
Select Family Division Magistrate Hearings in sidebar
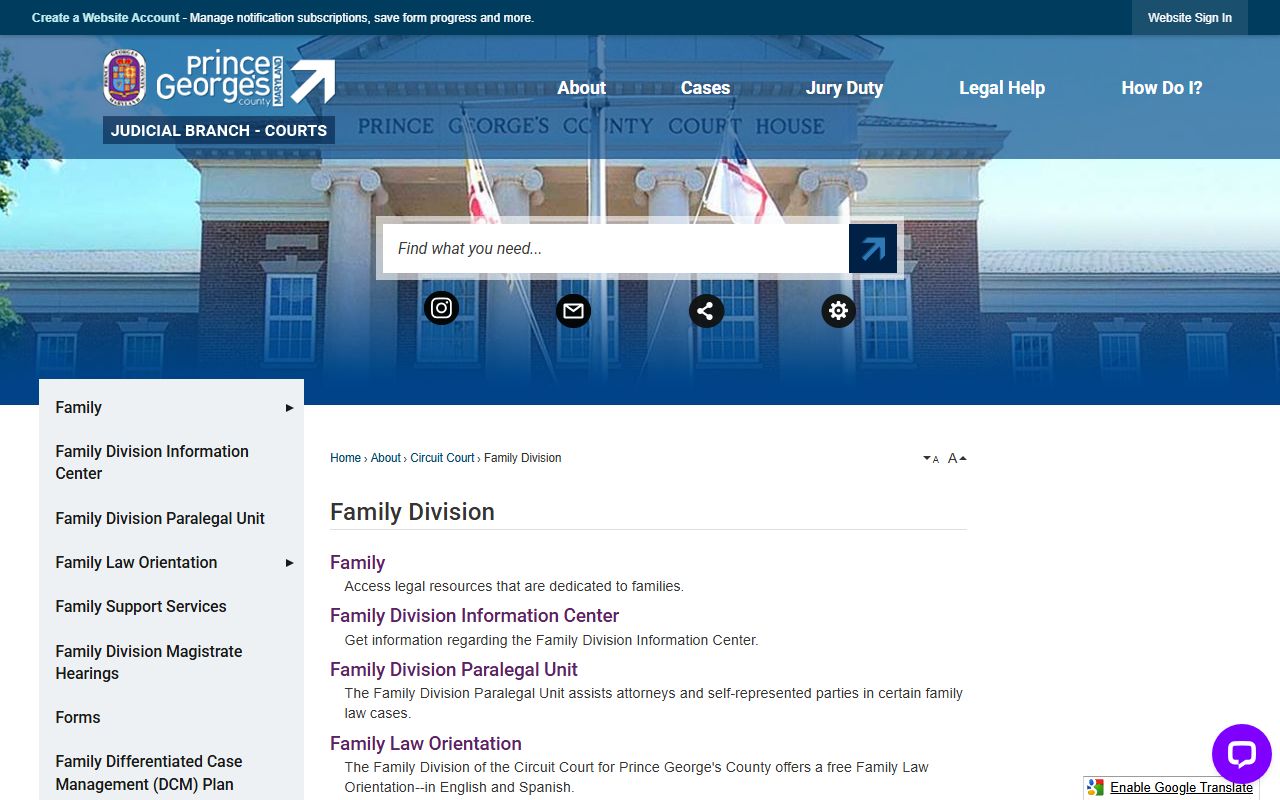pos(171,663)
